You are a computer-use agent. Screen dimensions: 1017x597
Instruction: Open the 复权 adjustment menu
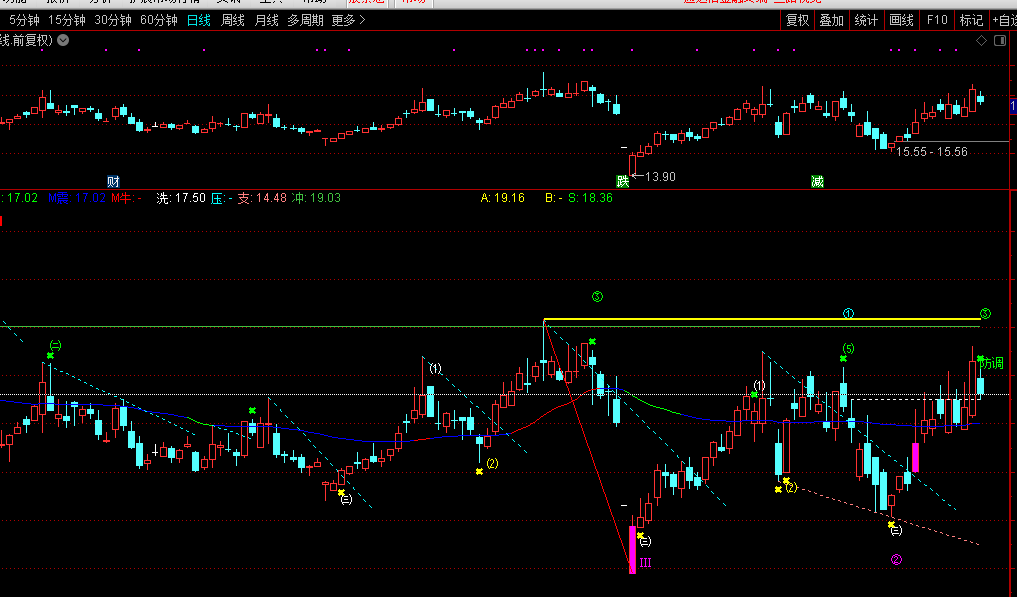tap(797, 20)
